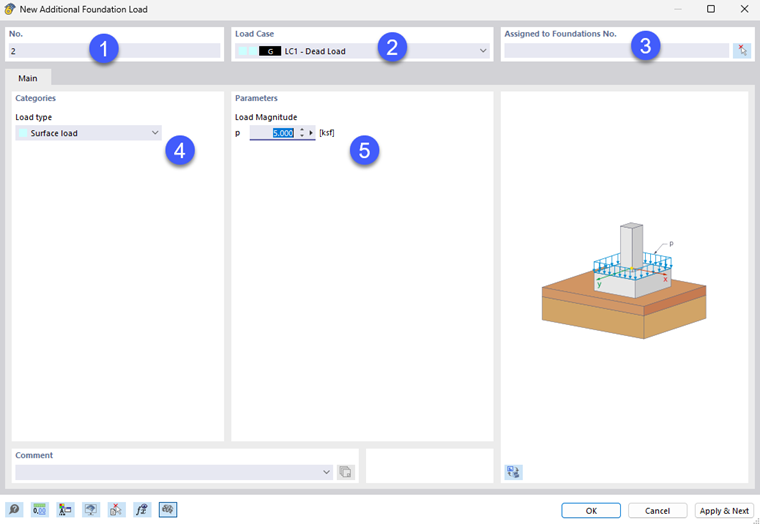Click the black G load case category badge
Image resolution: width=760 pixels, height=524 pixels.
coord(270,51)
